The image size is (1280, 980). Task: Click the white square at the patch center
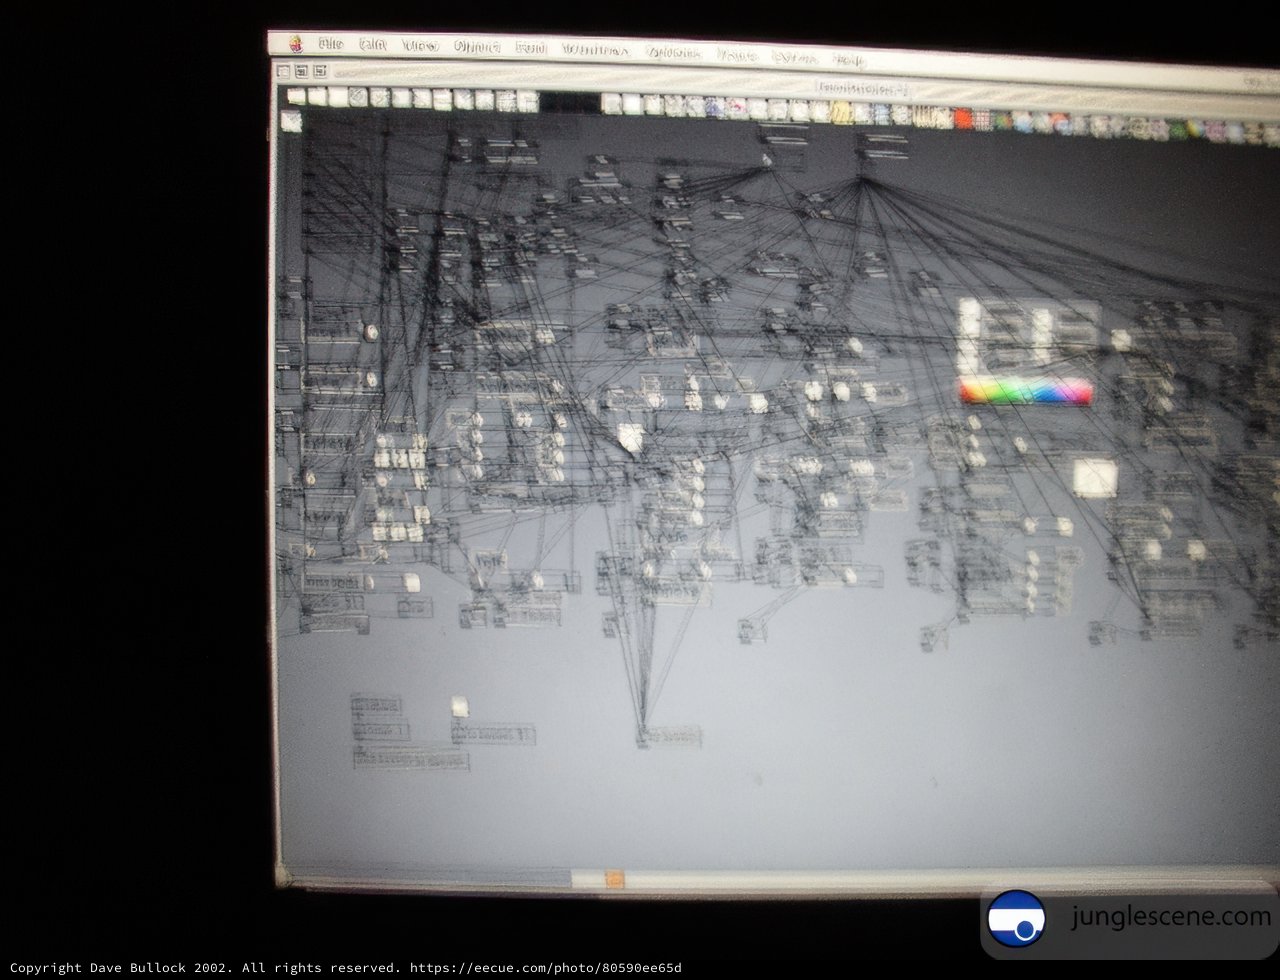(x=630, y=437)
